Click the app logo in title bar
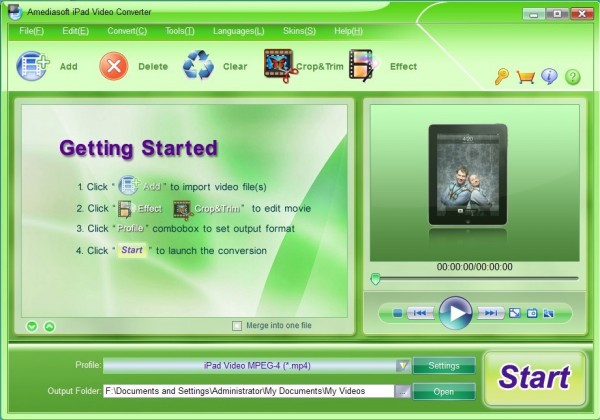The image size is (600, 420). [x=15, y=11]
